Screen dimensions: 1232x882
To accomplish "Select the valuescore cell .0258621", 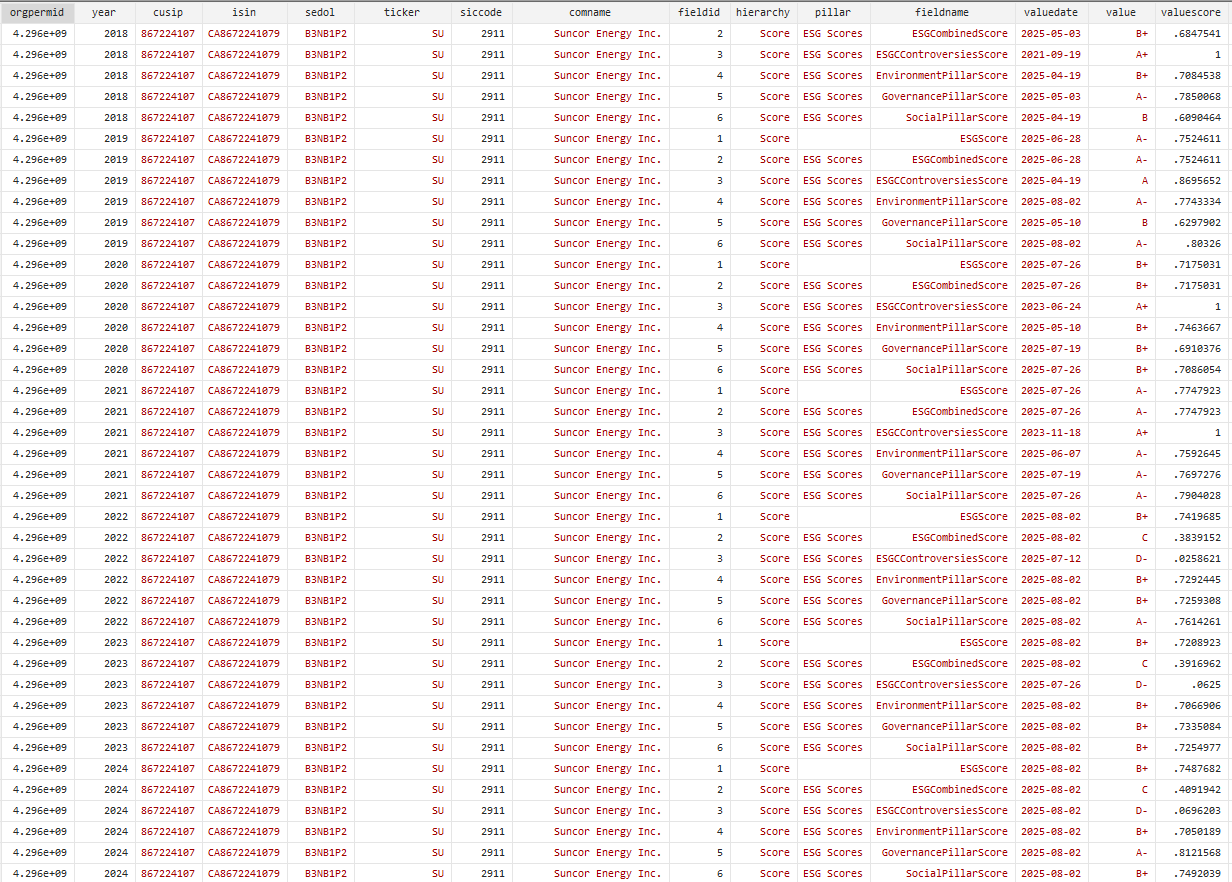I will (x=1190, y=559).
